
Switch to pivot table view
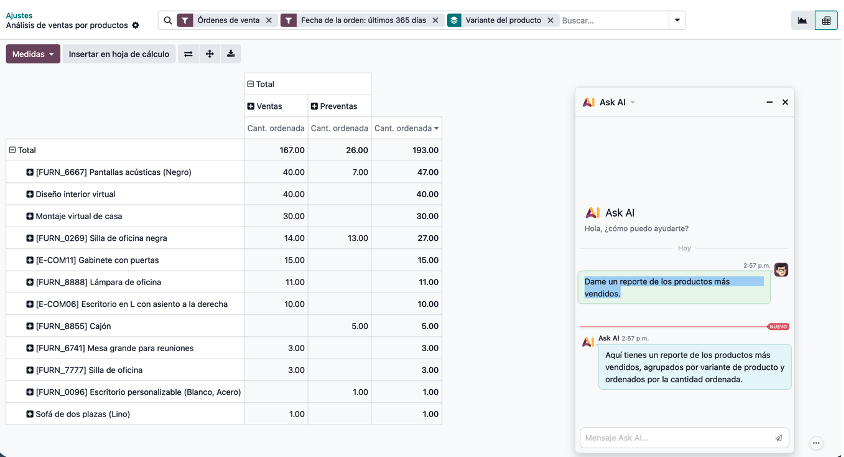click(x=826, y=20)
